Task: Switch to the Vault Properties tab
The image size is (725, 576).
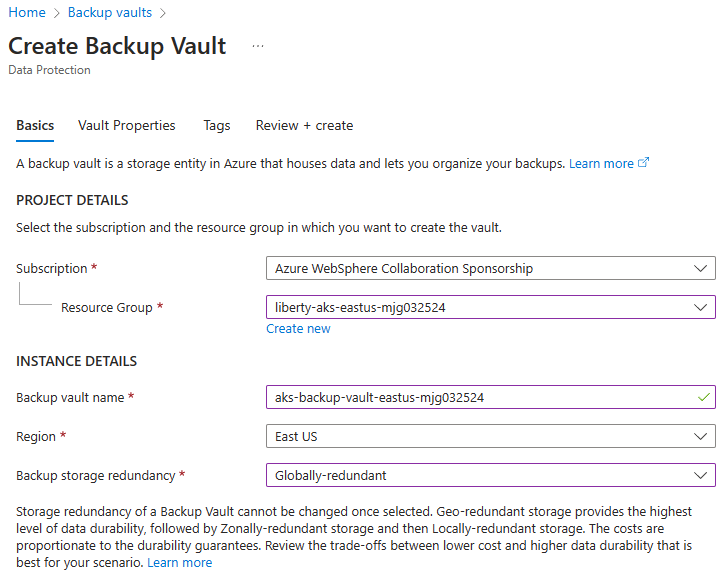Action: coord(127,125)
